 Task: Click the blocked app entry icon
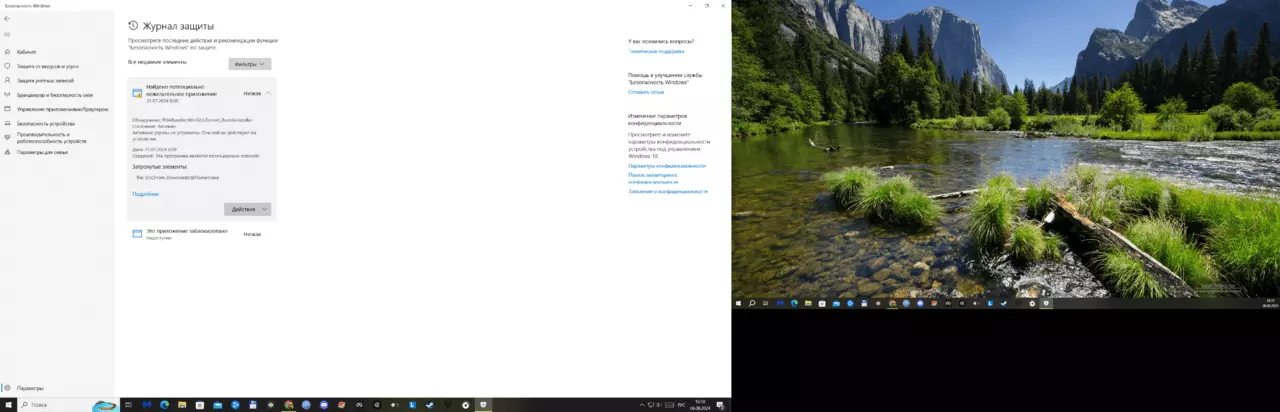click(138, 233)
